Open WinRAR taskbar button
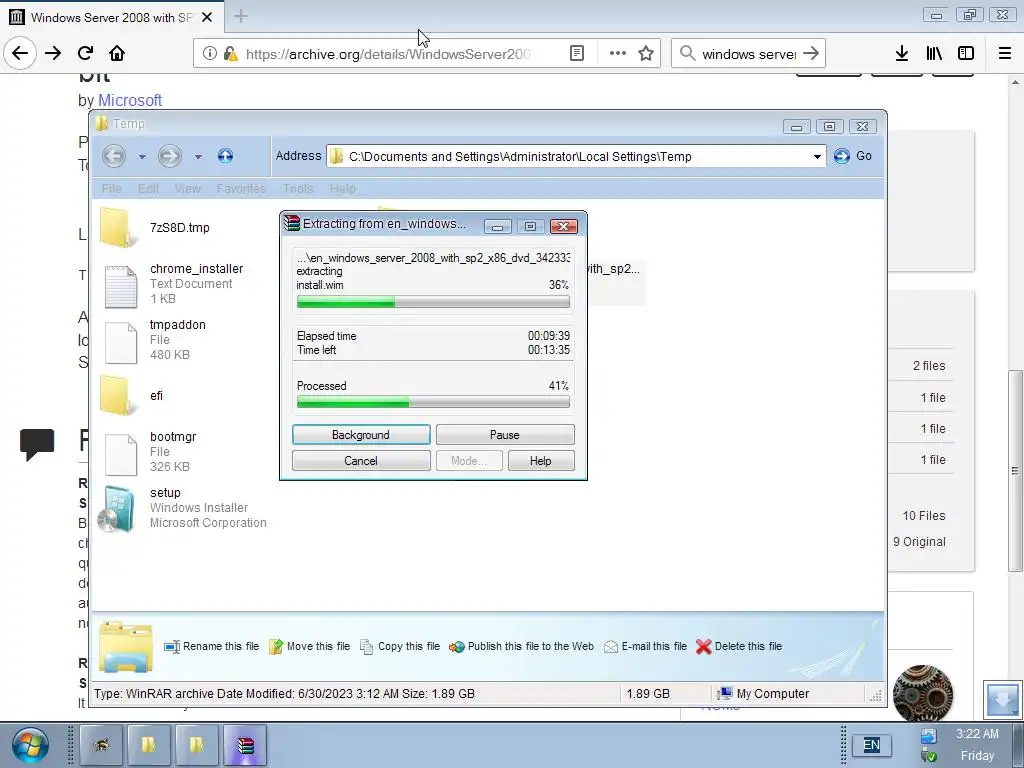Screen dimensions: 1024x768 pos(245,745)
